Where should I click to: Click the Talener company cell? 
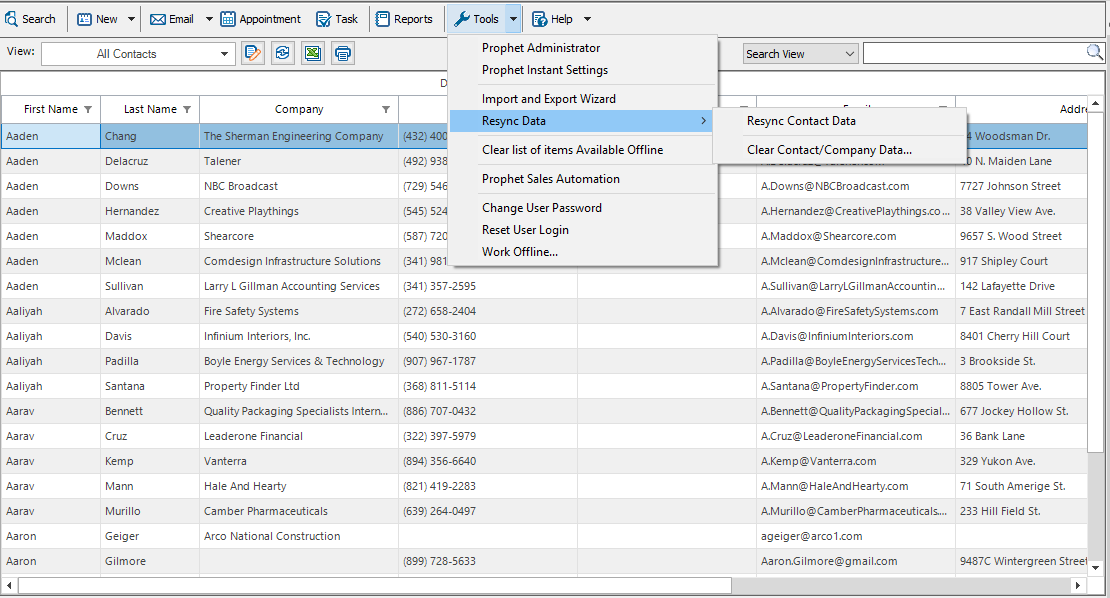tap(299, 161)
